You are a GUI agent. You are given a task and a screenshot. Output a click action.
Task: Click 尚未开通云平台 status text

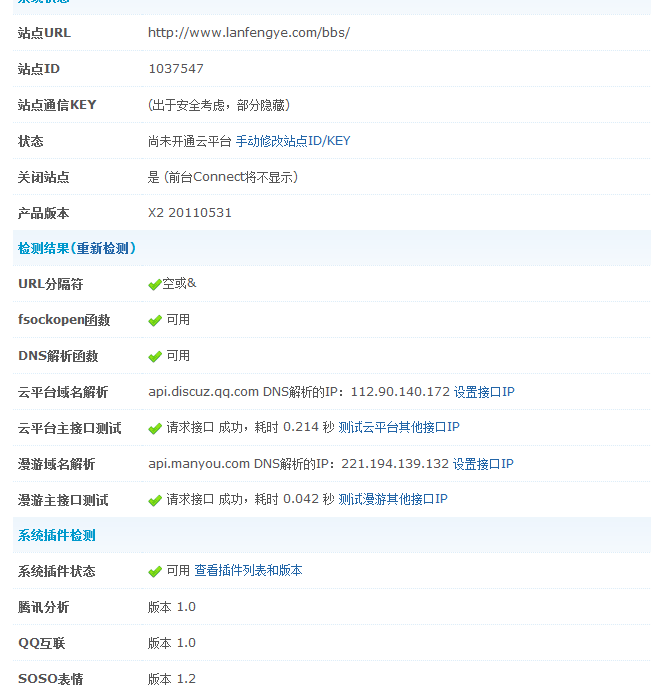tap(189, 141)
